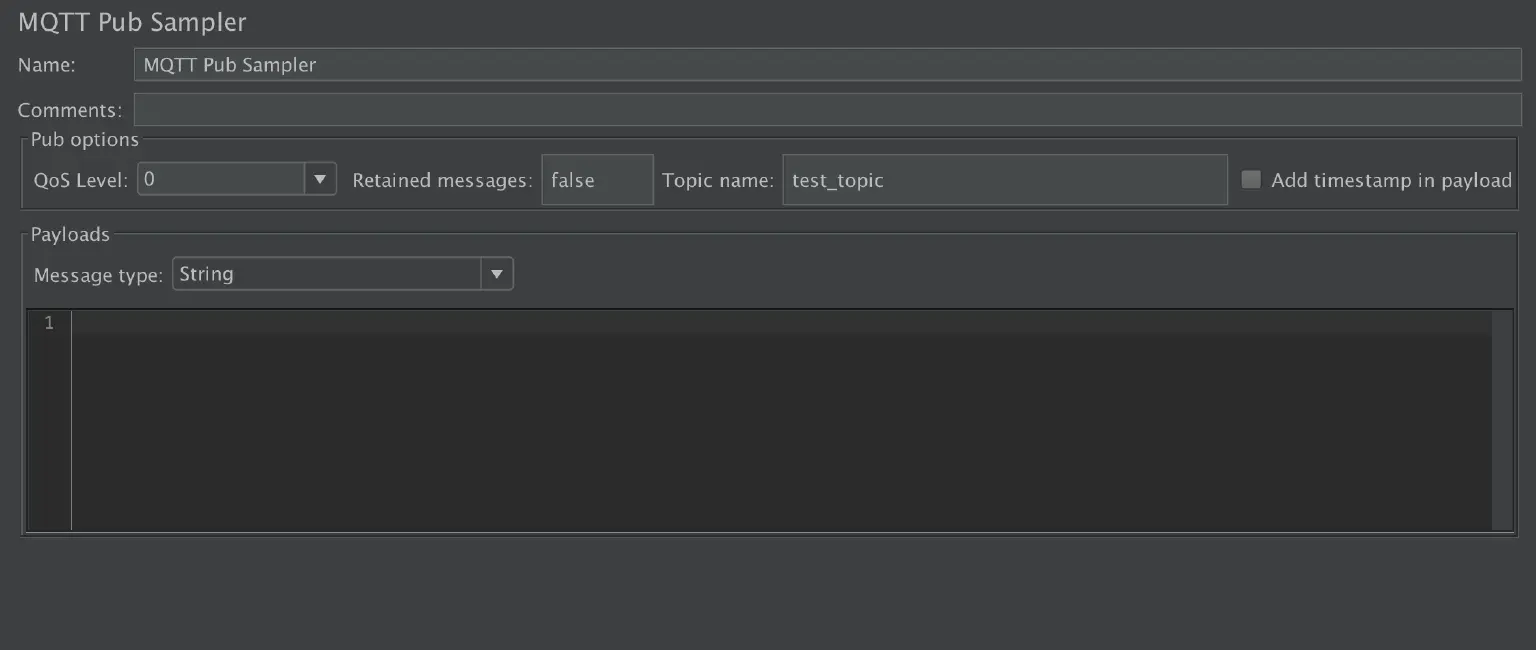1536x650 pixels.
Task: Focus the Comments text field
Action: [826, 109]
